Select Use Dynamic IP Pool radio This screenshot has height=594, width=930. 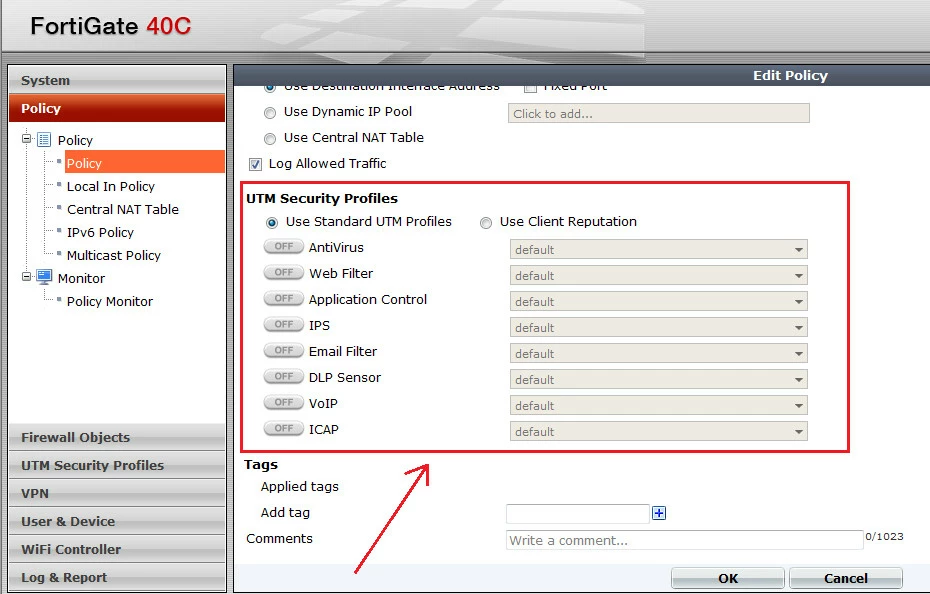tap(270, 113)
